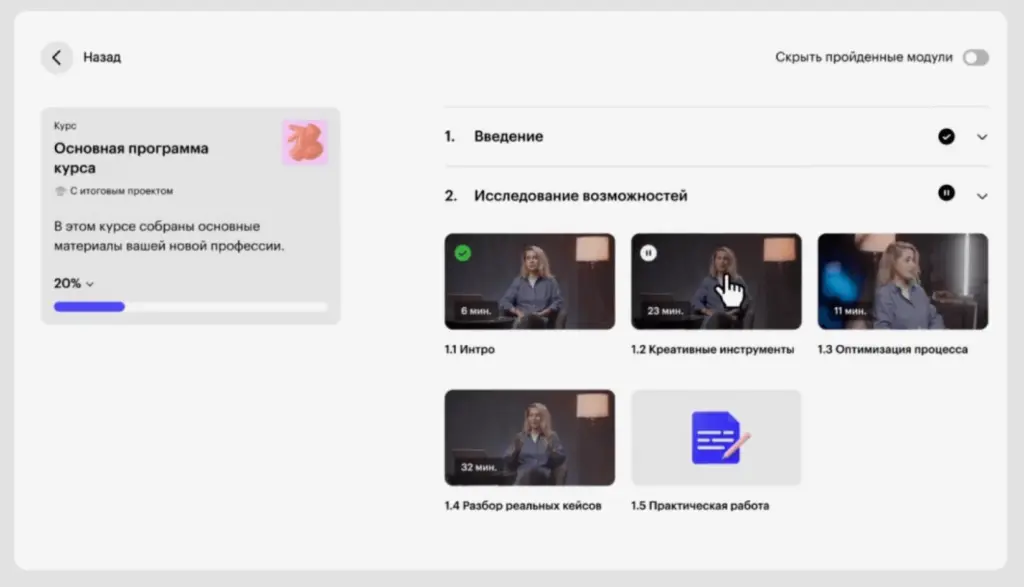Open the document icon in 1.5 Практическая работа
The image size is (1024, 587).
click(715, 436)
